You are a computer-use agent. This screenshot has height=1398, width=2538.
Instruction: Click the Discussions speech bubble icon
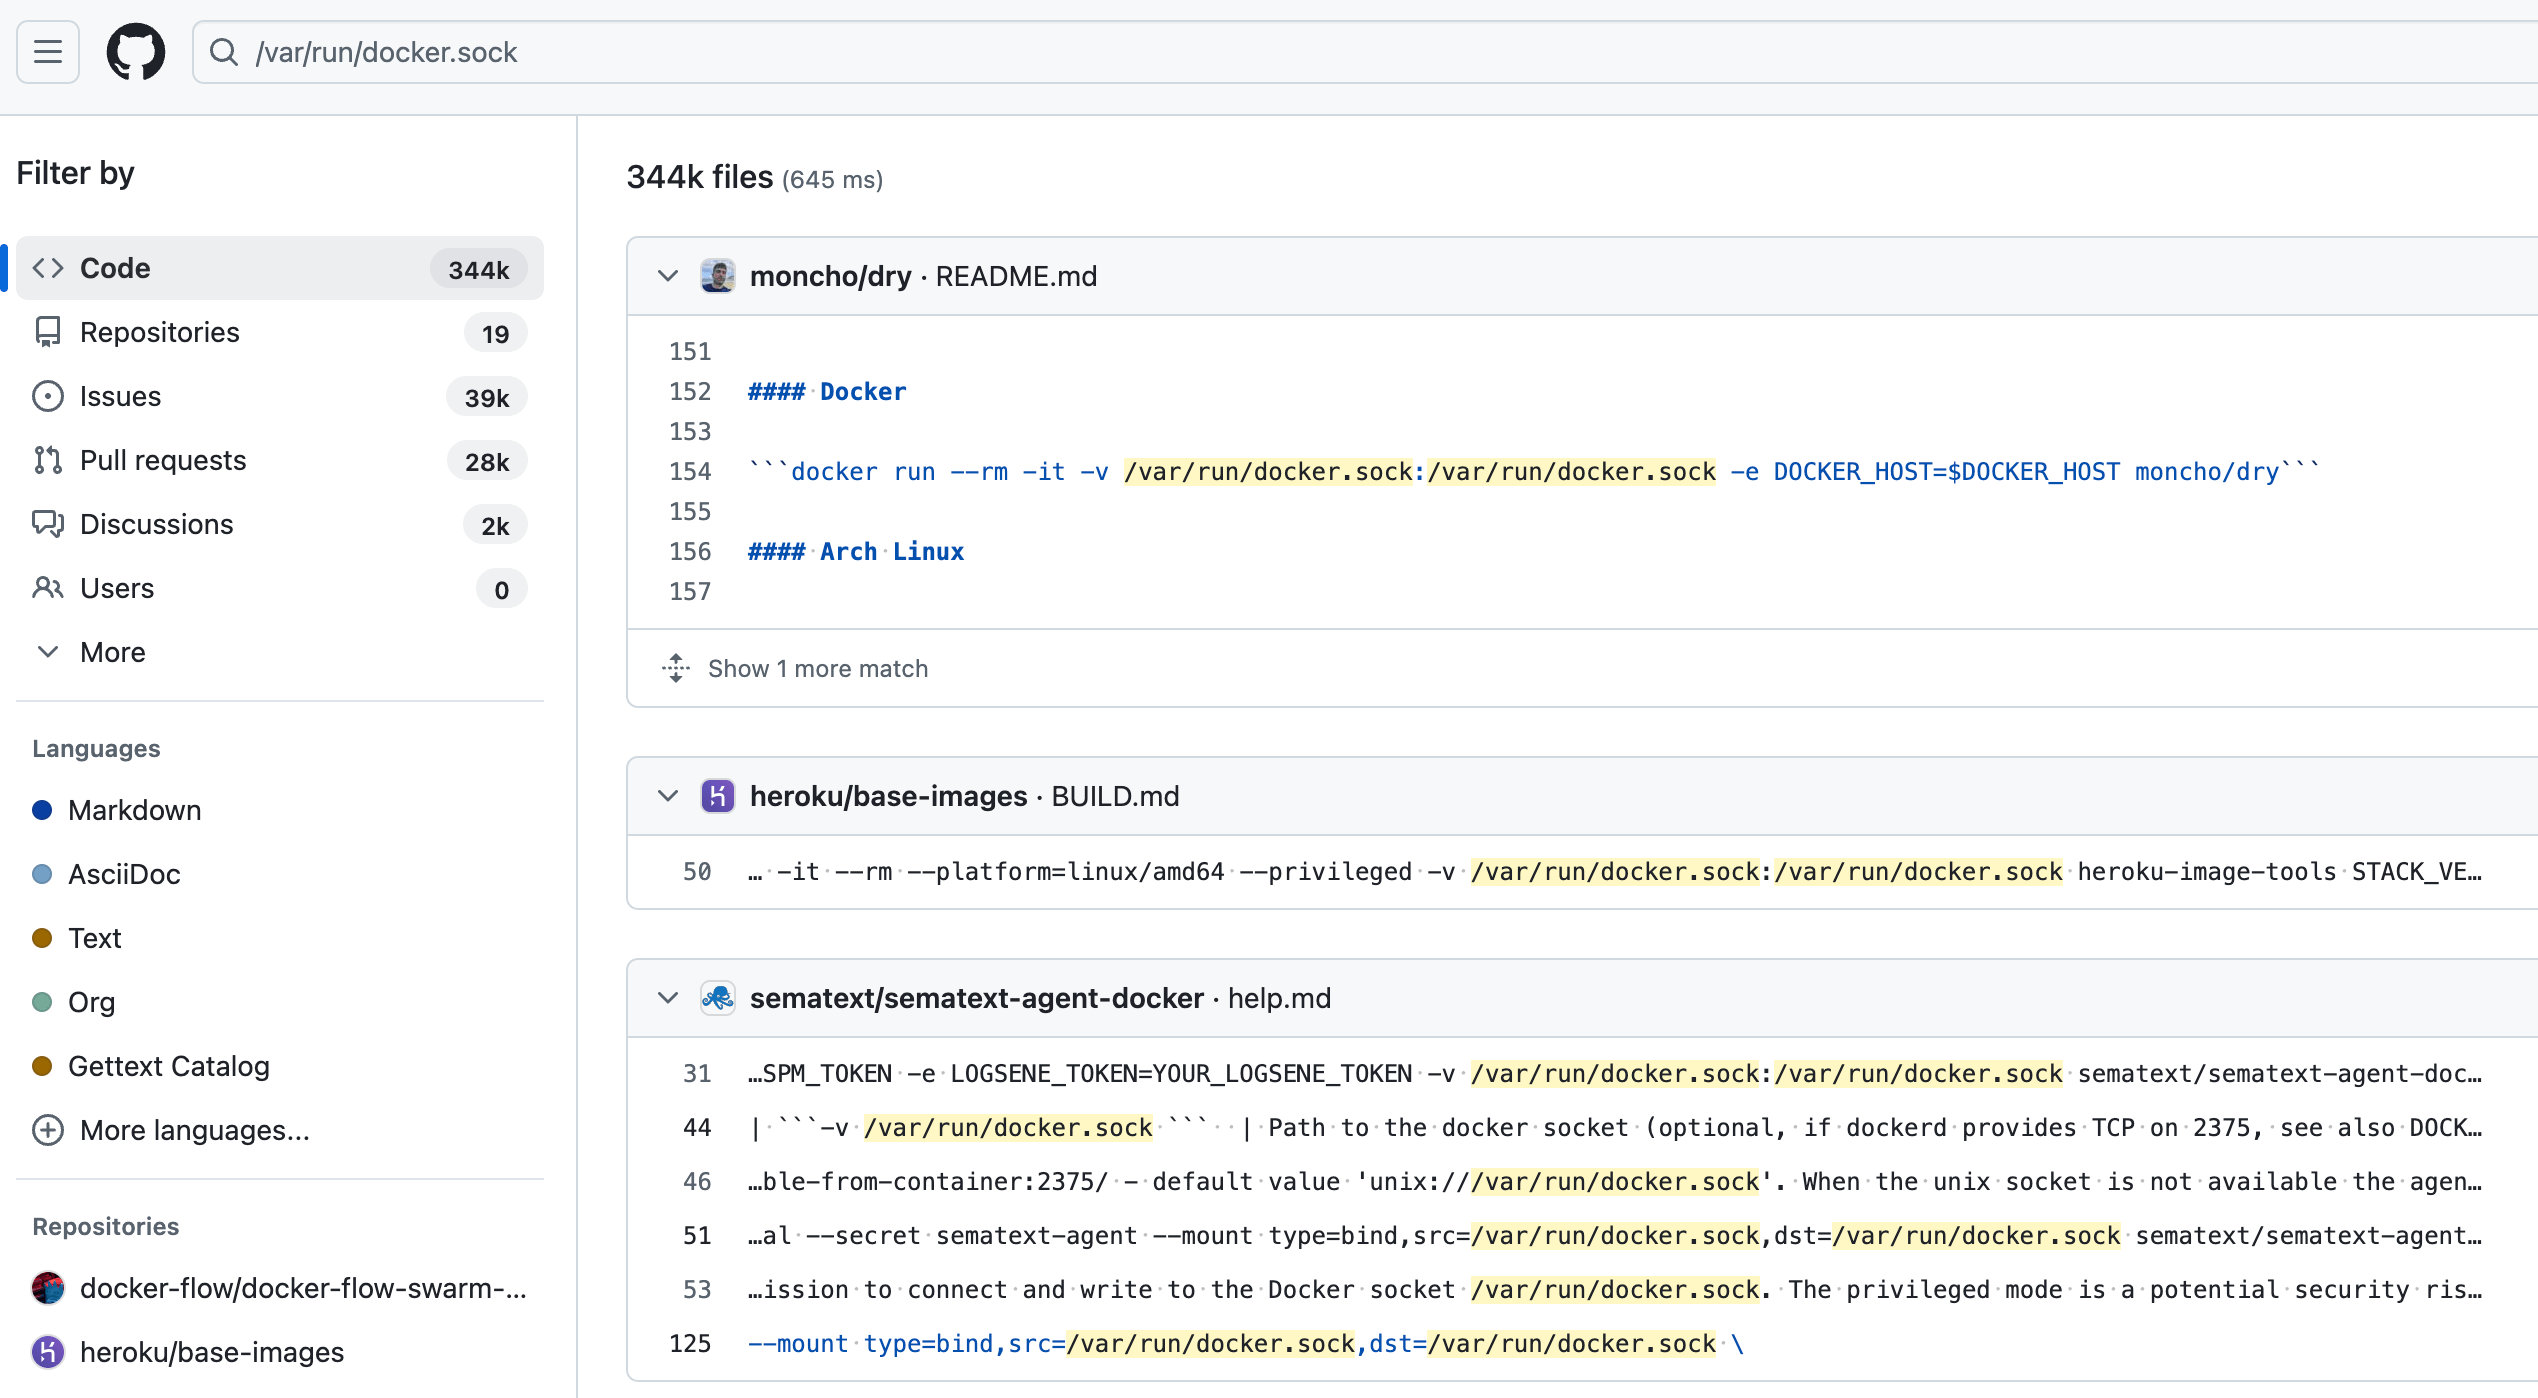pos(48,524)
